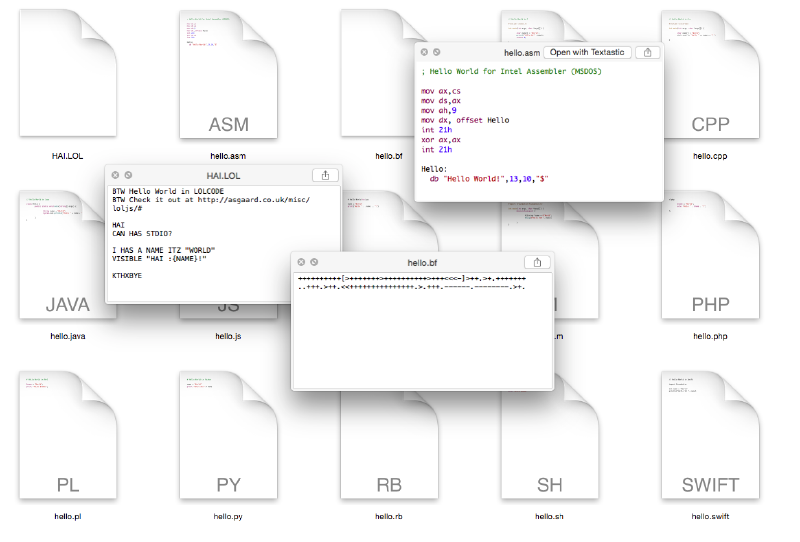Select the hello.java file icon
This screenshot has height=542, width=800.
(x=68, y=258)
